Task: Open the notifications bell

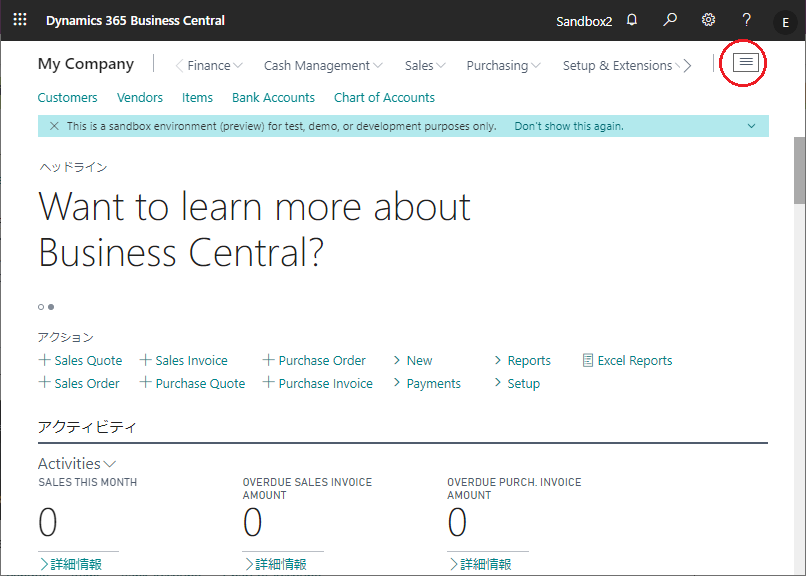Action: pos(632,20)
